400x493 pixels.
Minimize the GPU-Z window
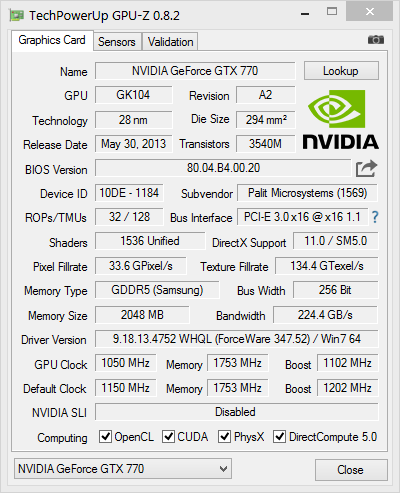pos(305,14)
